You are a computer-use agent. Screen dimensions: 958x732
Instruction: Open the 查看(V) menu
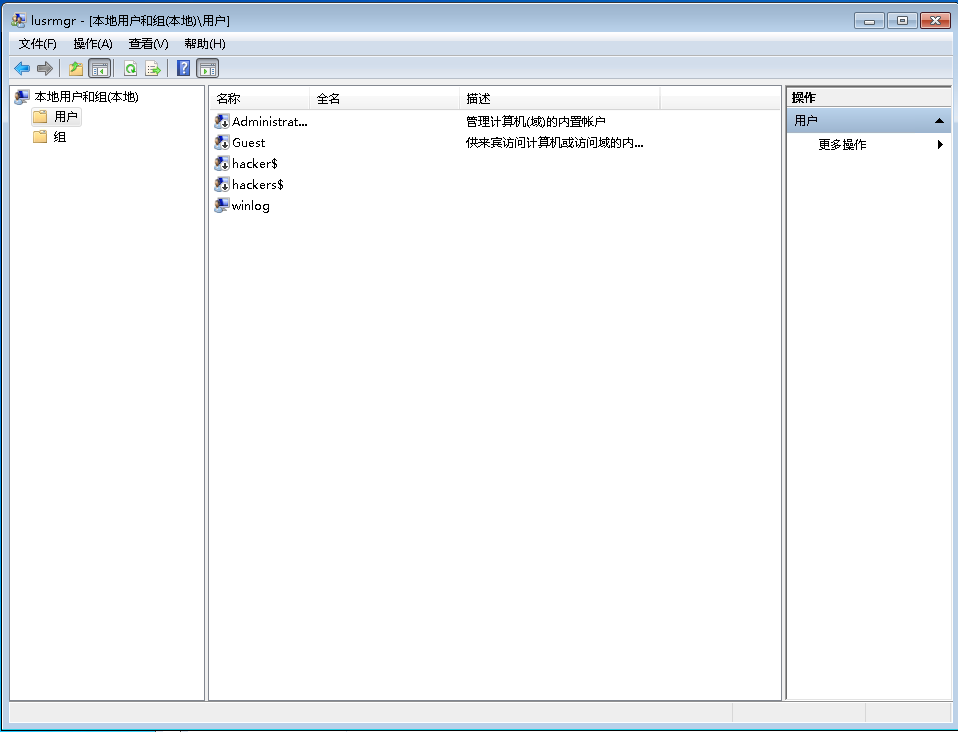pos(148,44)
